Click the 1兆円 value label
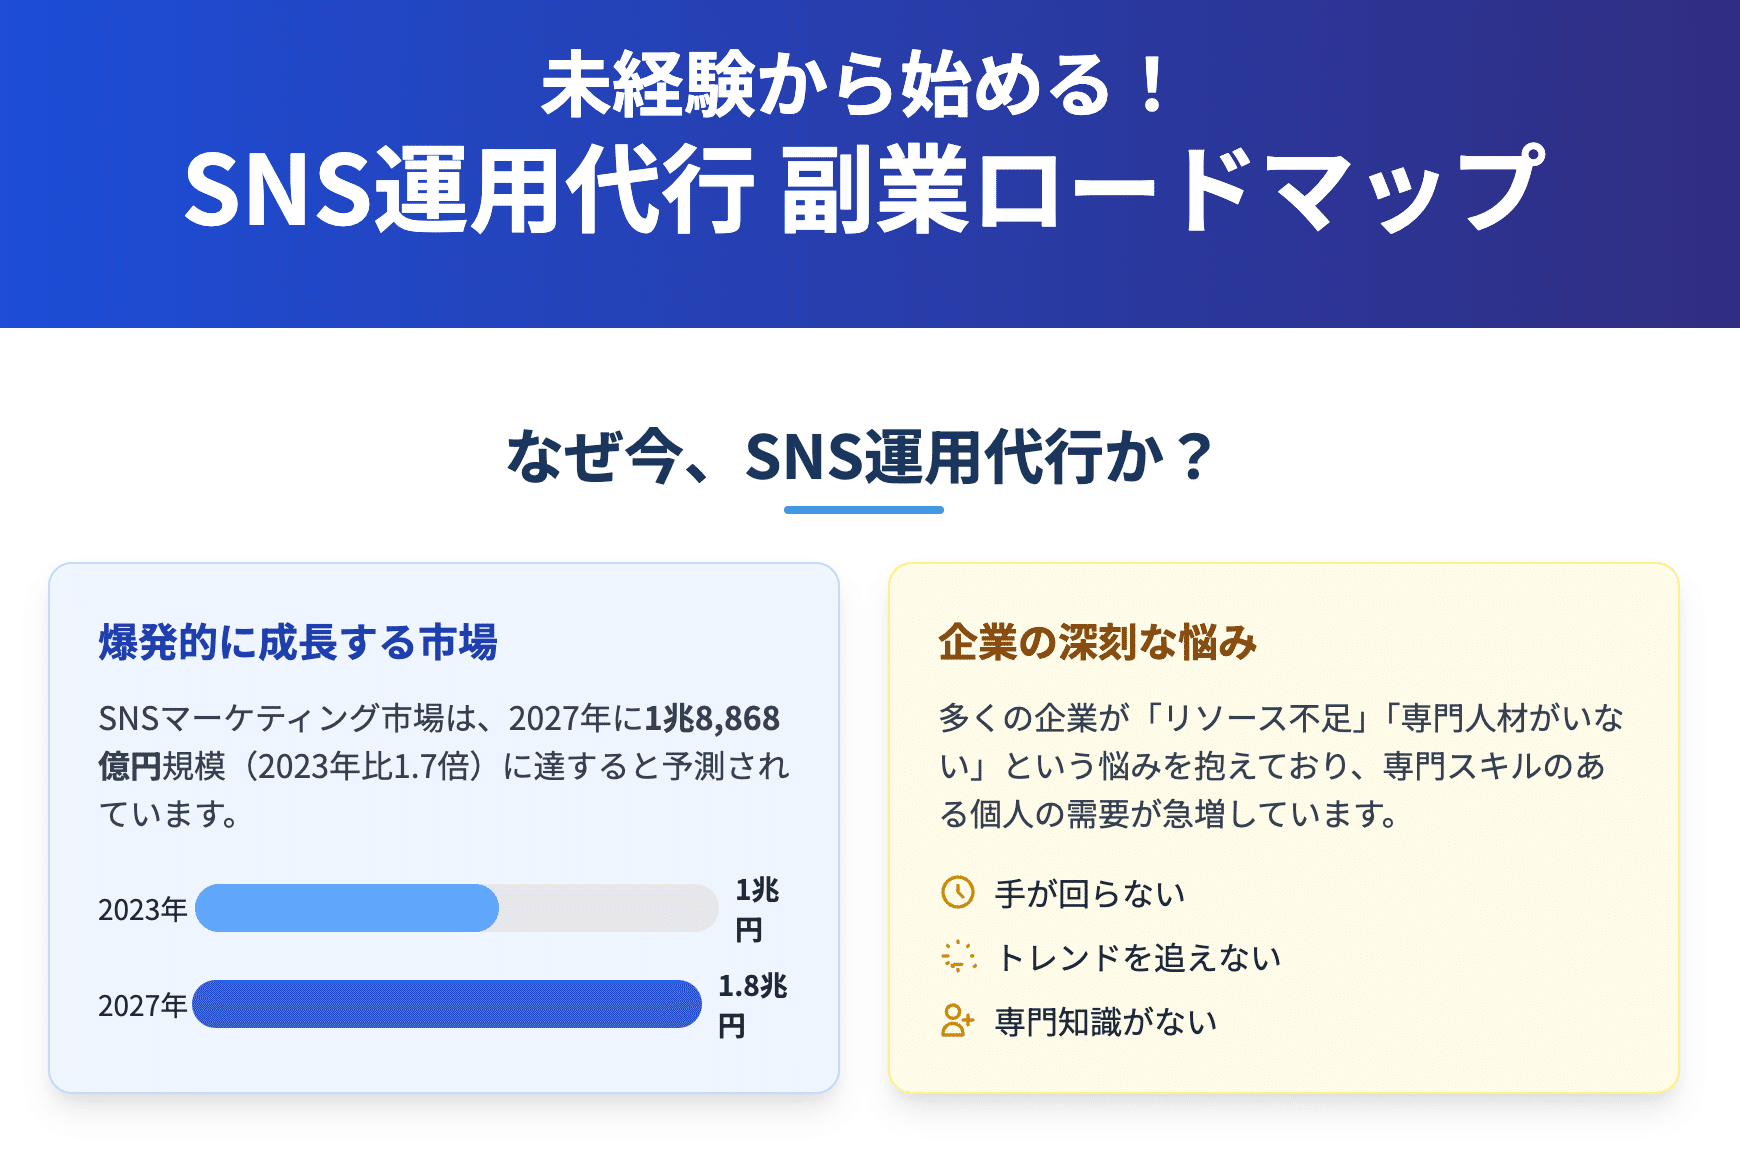Image resolution: width=1740 pixels, height=1150 pixels. (757, 909)
